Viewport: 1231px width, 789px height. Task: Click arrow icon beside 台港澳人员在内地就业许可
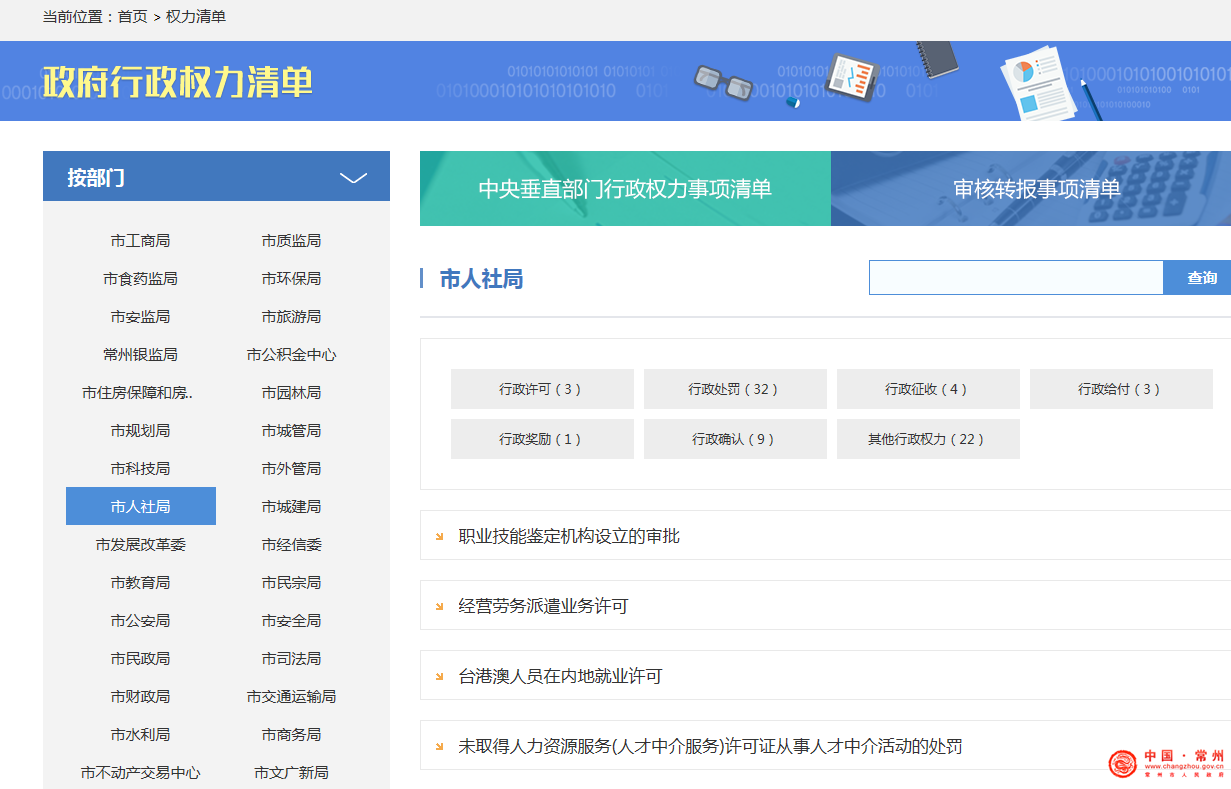coord(439,677)
